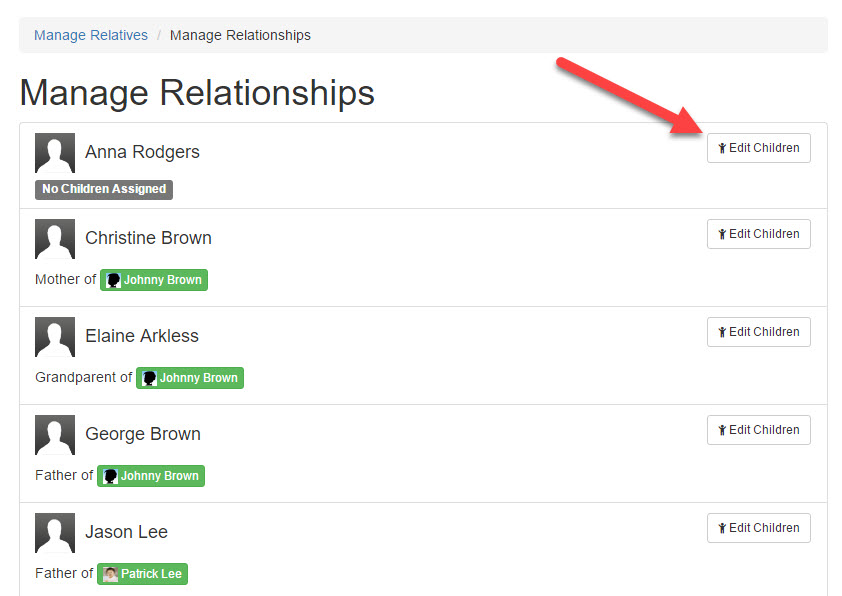Open Edit Children for George Brown
Image resolution: width=842 pixels, height=596 pixels.
click(758, 430)
